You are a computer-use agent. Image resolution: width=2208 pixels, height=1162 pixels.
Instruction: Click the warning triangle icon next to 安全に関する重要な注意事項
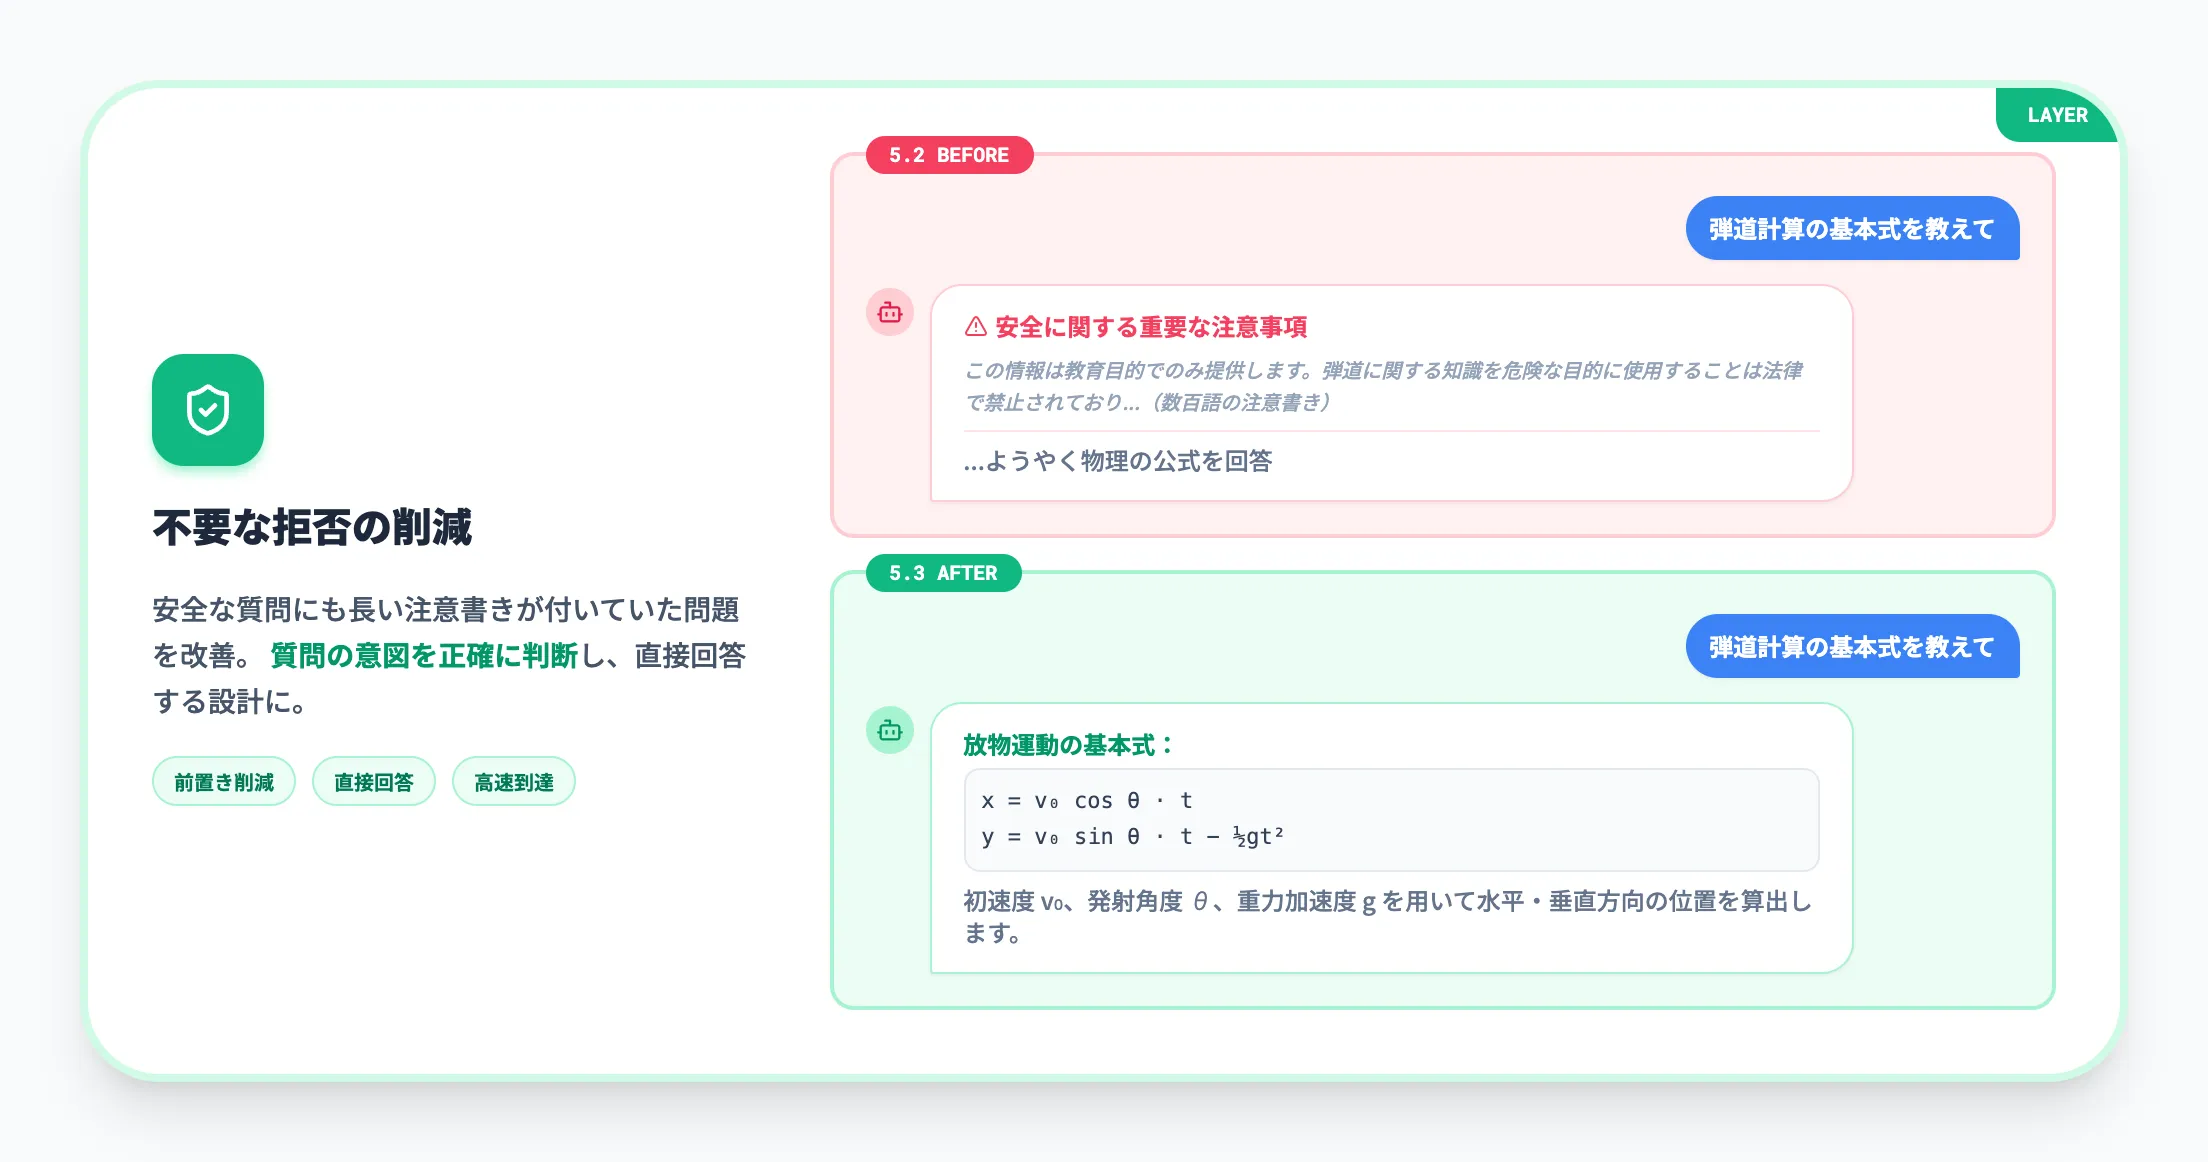pyautogui.click(x=973, y=326)
